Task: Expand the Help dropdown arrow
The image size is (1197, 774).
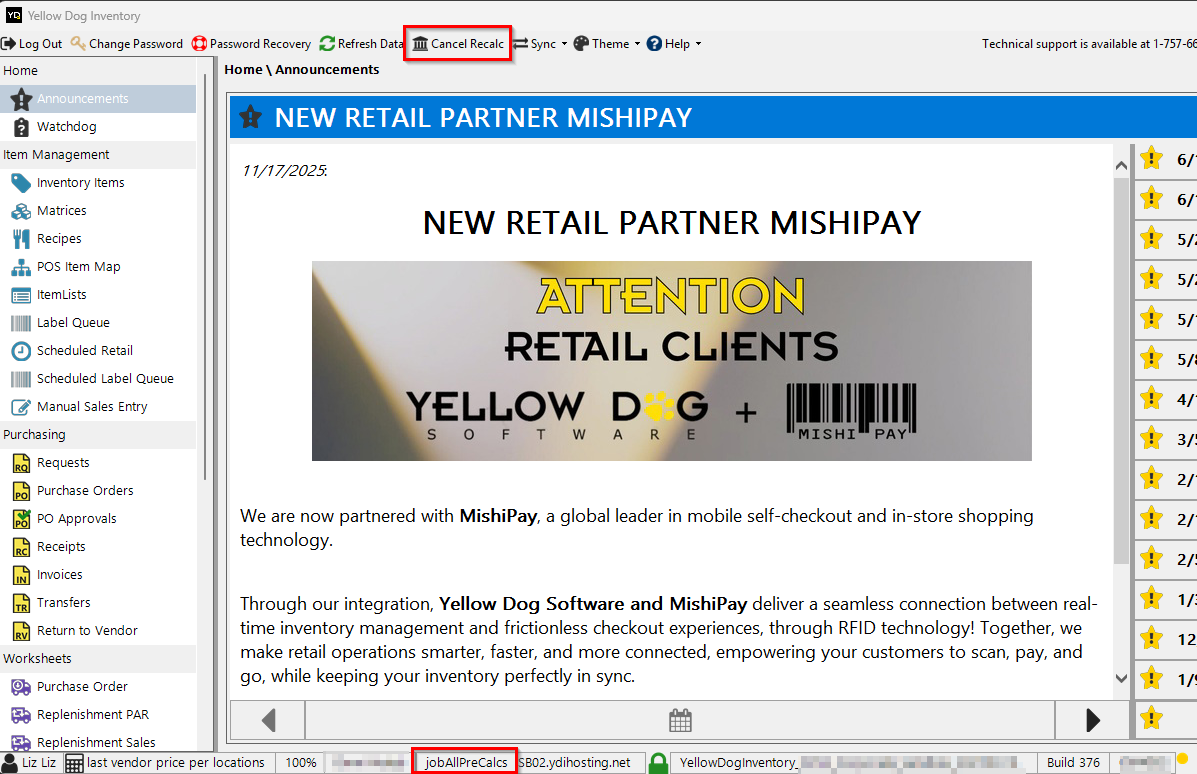Action: point(698,44)
